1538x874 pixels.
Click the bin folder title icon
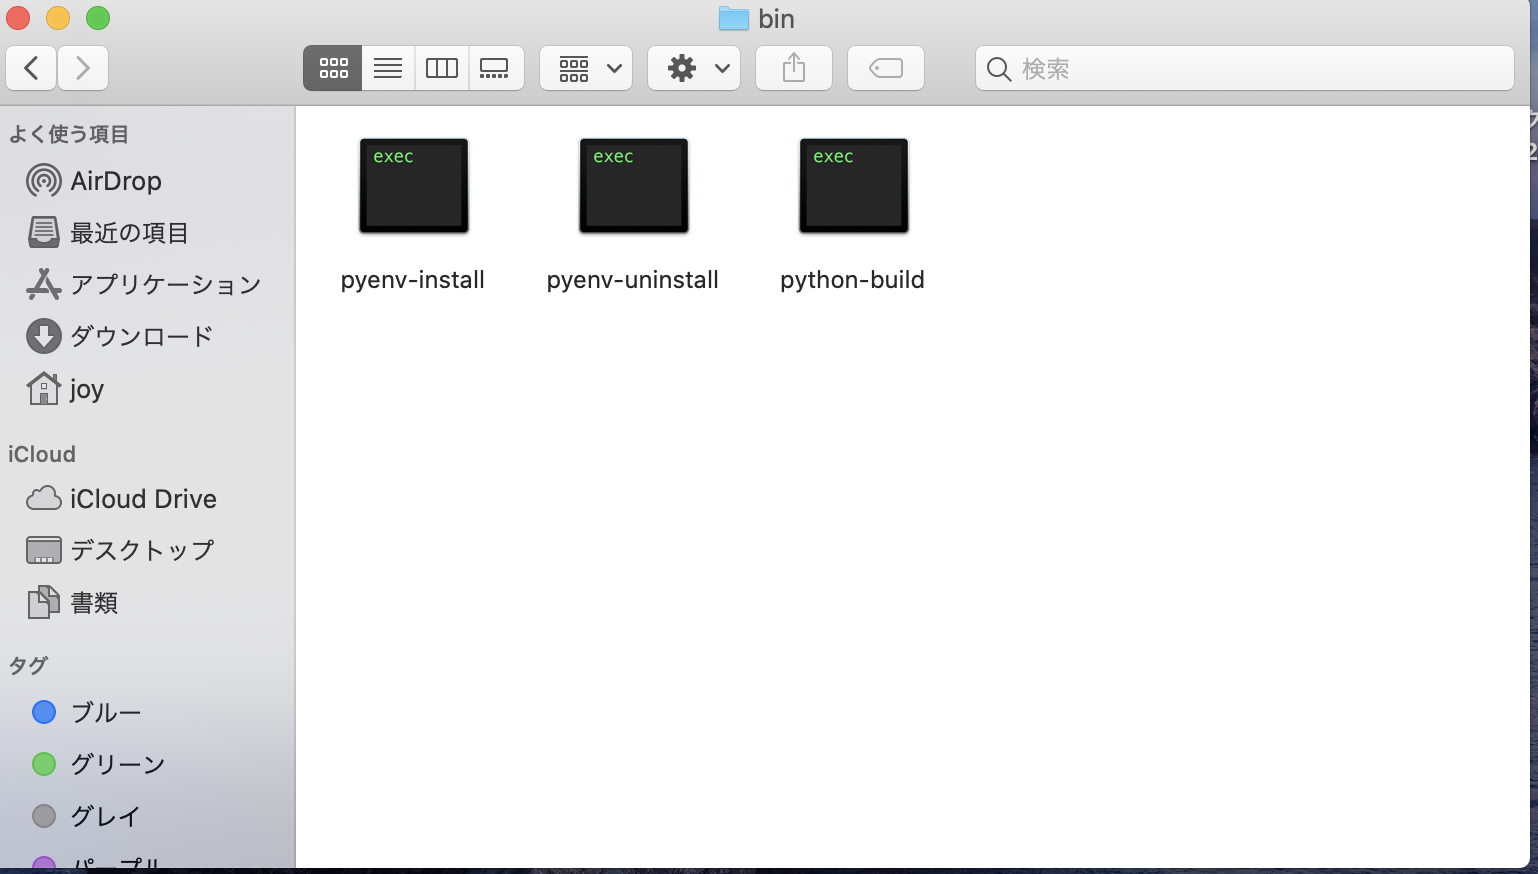point(734,18)
